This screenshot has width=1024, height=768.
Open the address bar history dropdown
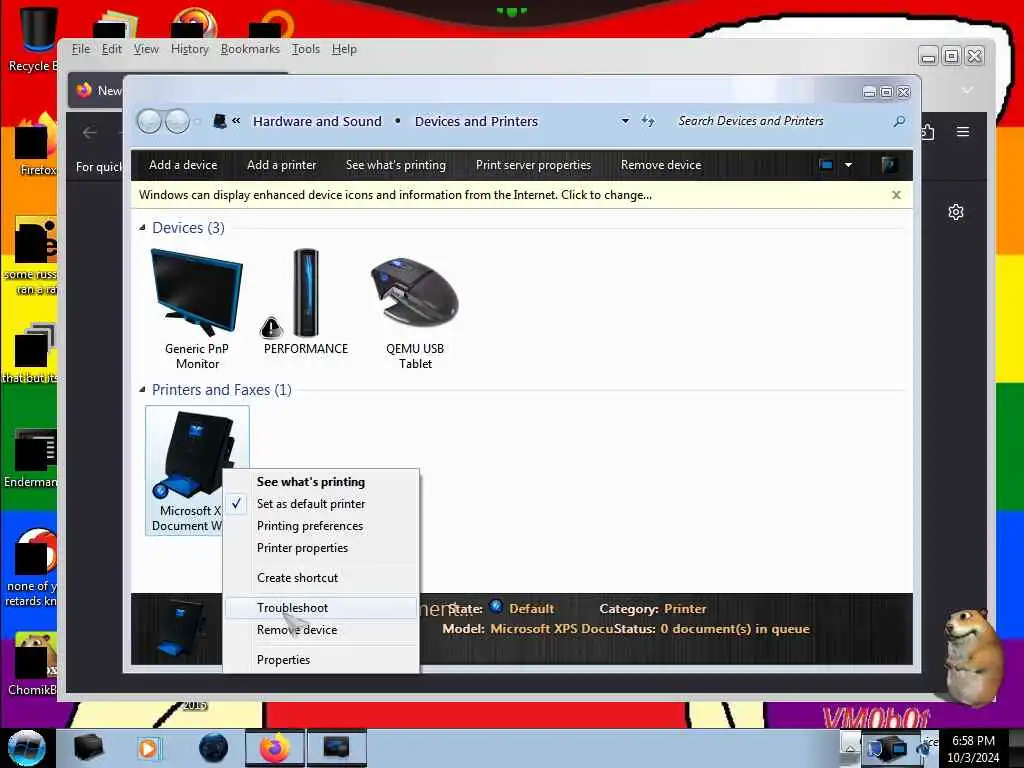coord(625,121)
